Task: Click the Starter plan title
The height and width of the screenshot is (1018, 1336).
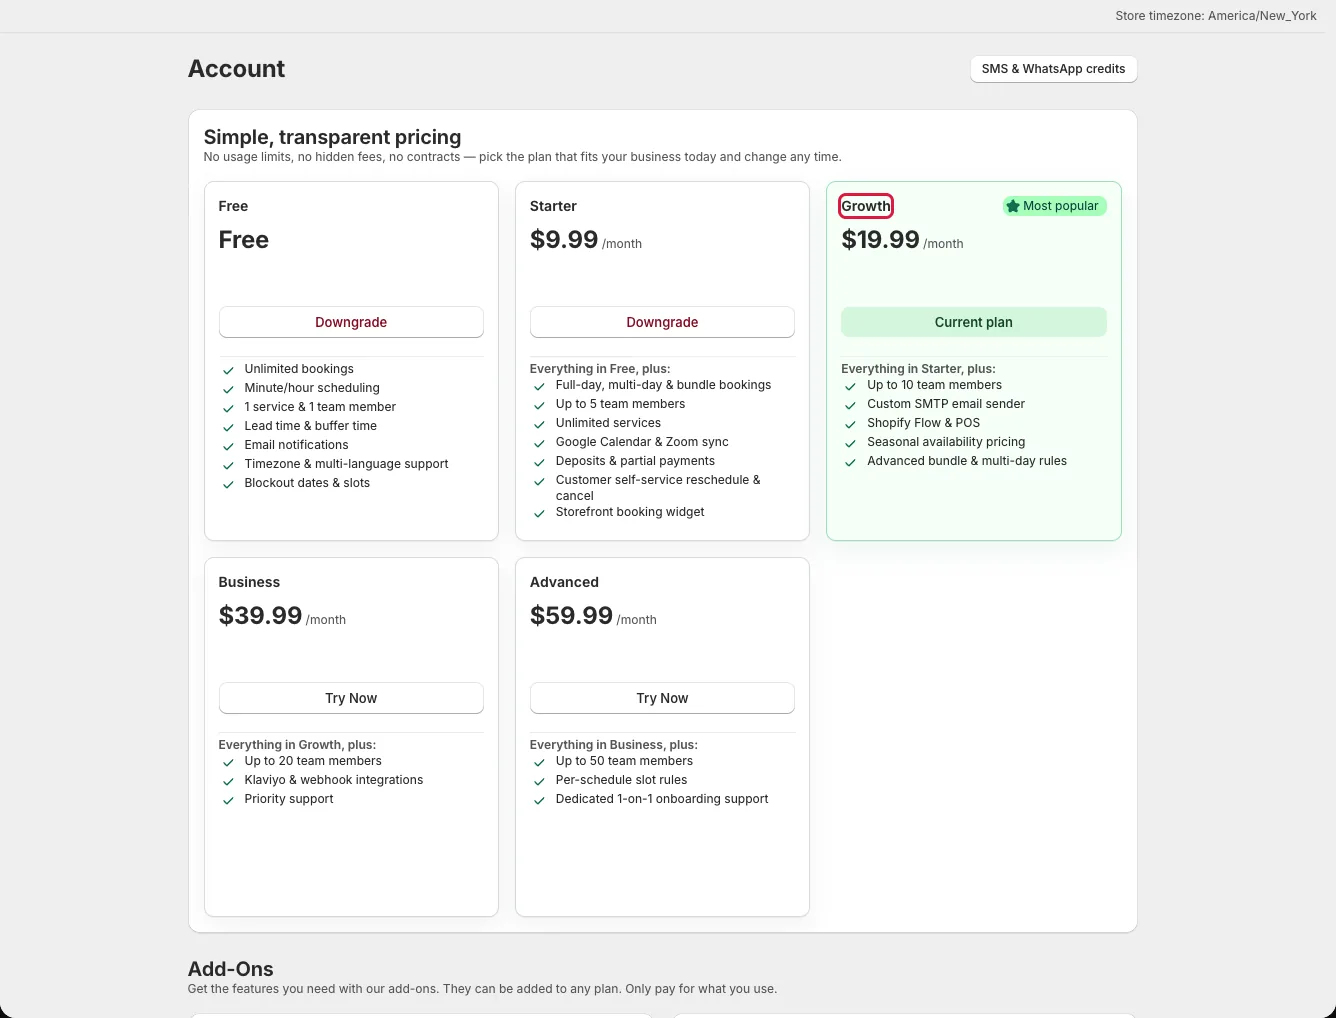Action: pyautogui.click(x=553, y=206)
